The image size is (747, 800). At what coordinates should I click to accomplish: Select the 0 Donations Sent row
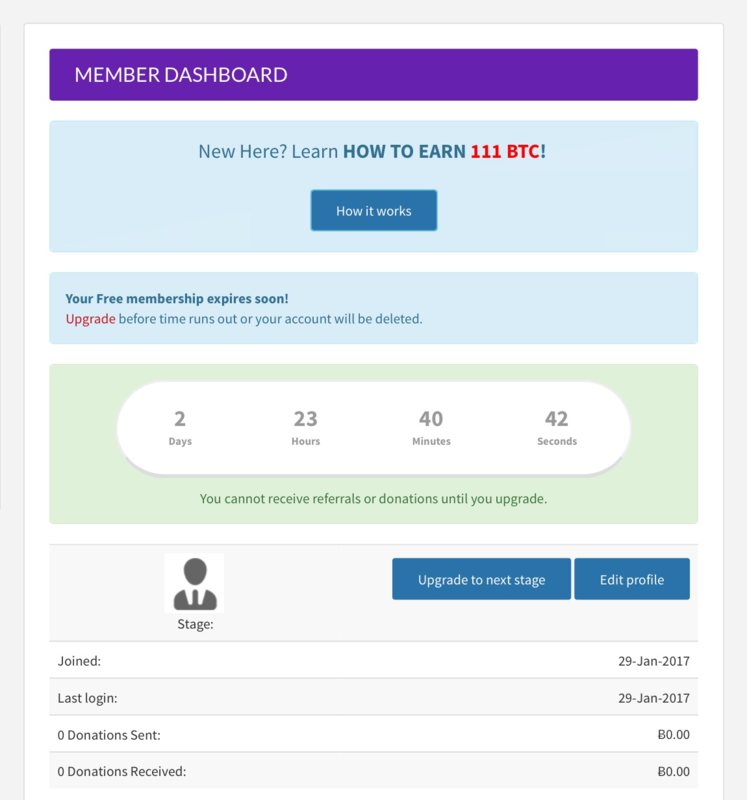coord(374,734)
